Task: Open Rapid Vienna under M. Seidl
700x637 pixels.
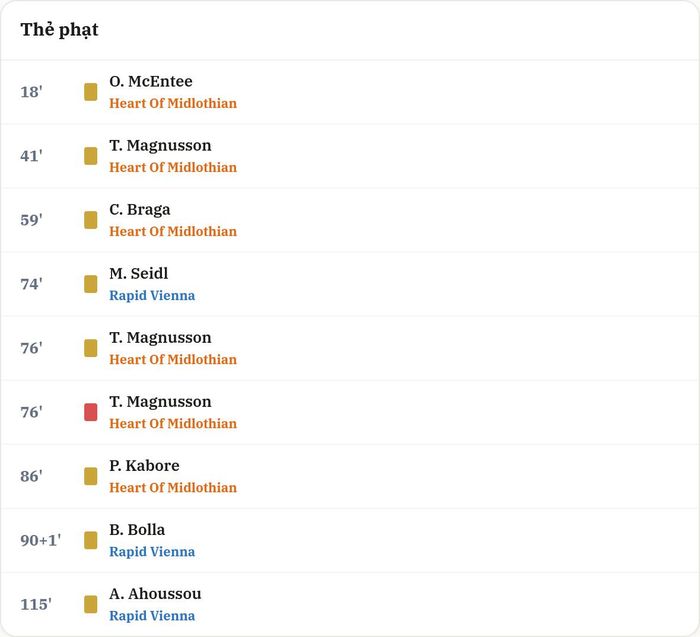Action: pyautogui.click(x=152, y=296)
